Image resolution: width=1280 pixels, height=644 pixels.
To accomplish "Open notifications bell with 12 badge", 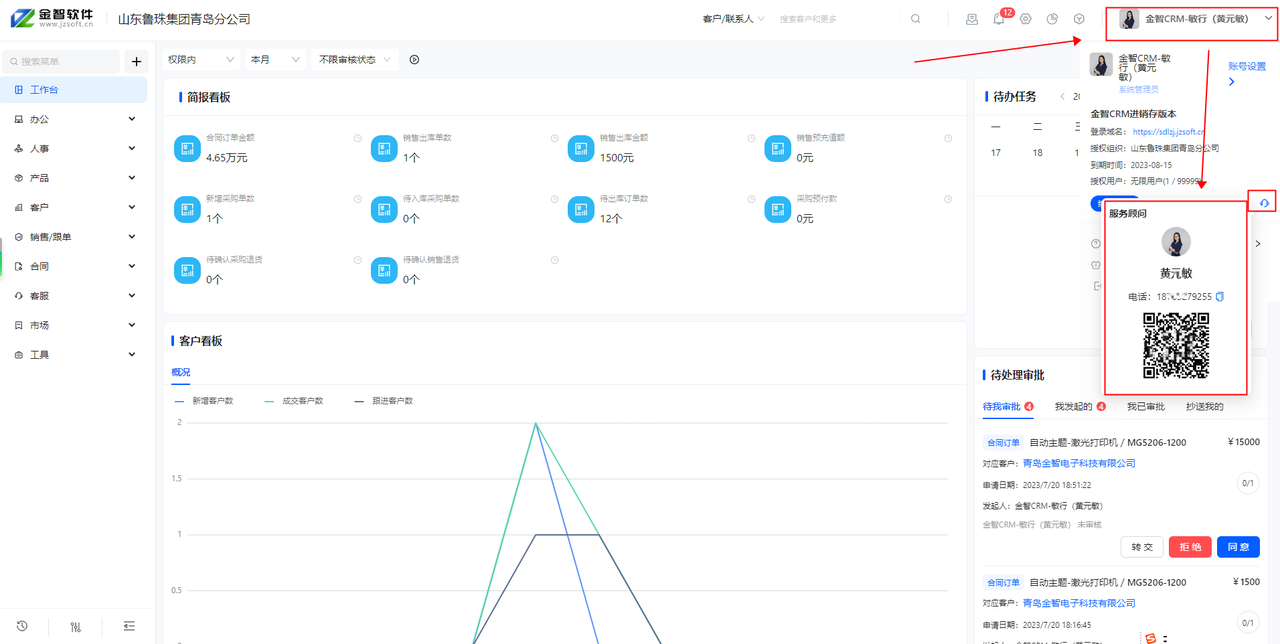I will pyautogui.click(x=999, y=19).
